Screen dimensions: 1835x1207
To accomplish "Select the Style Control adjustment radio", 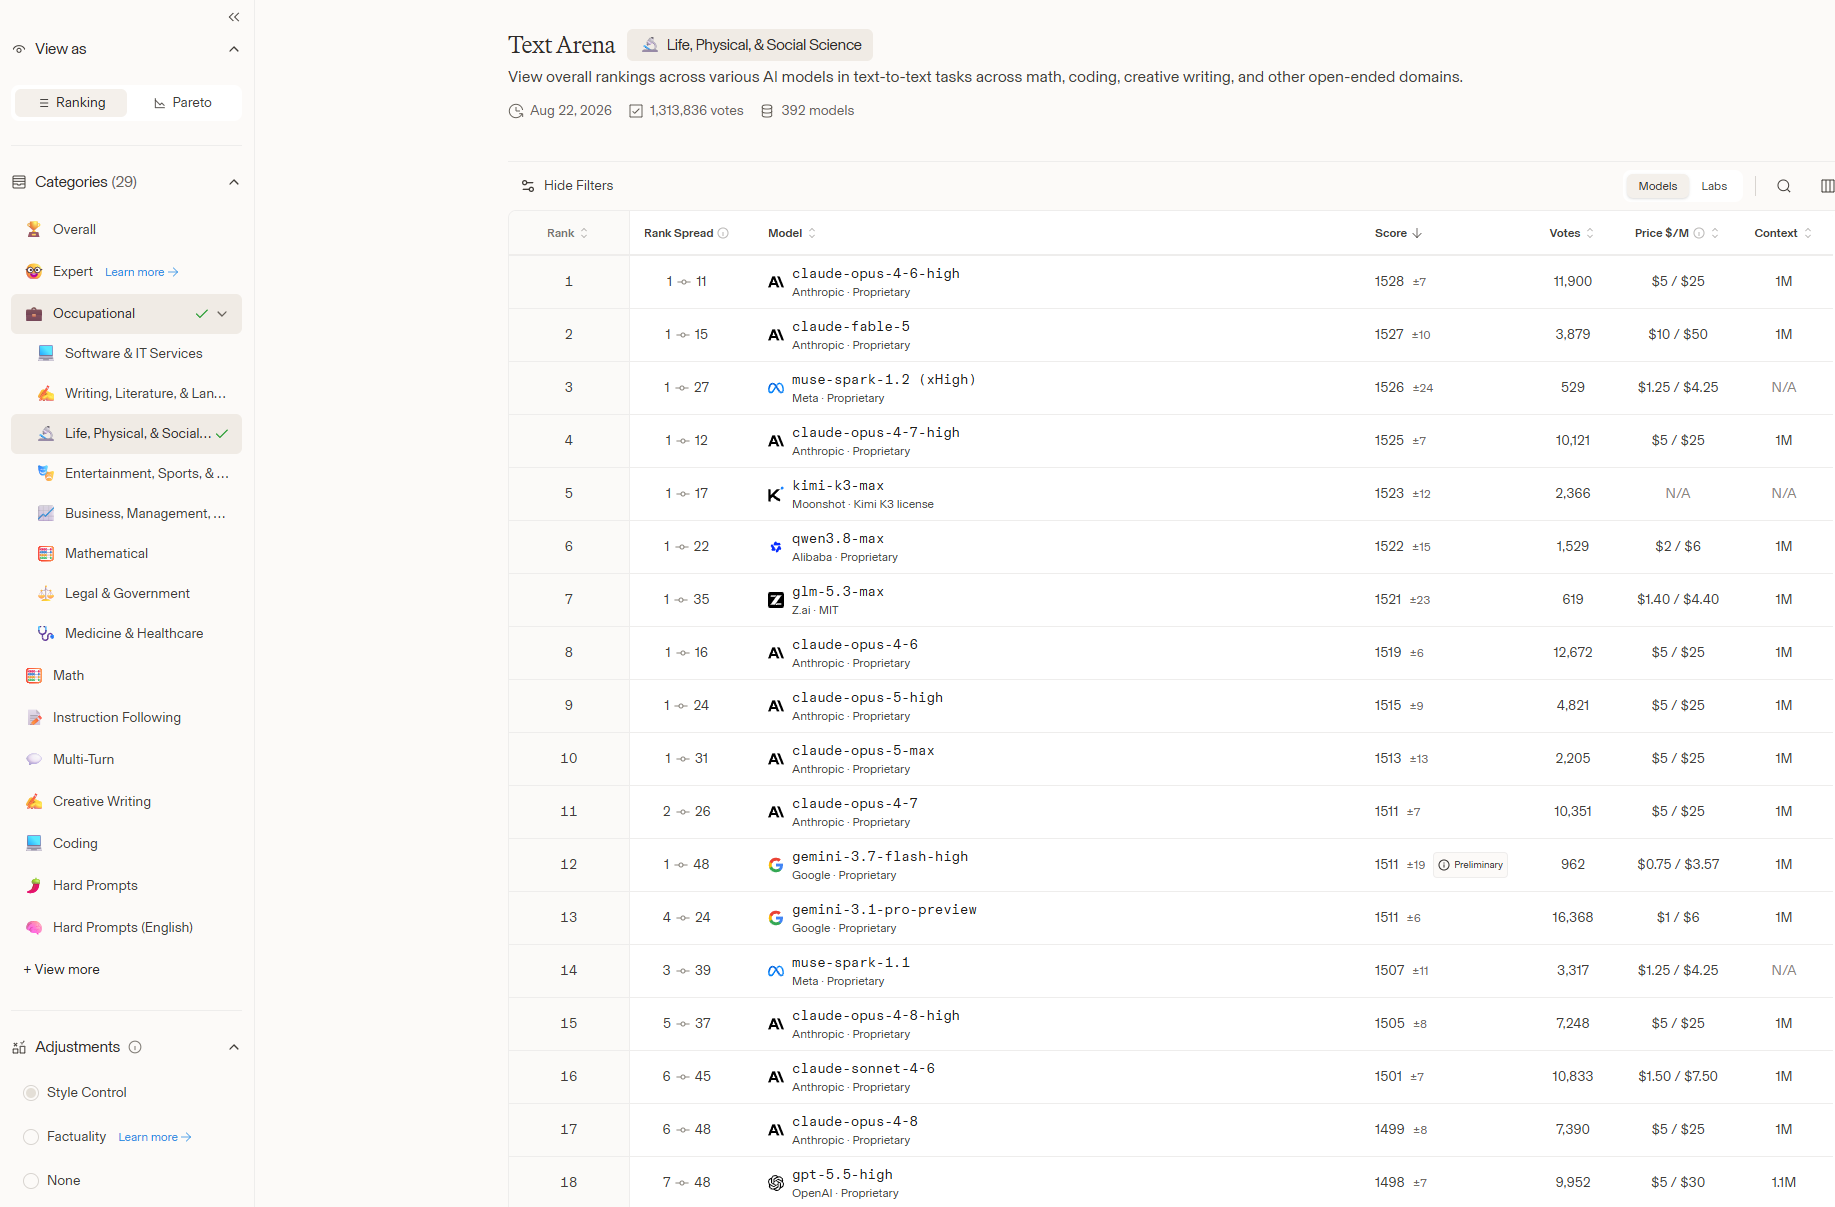I will [31, 1093].
